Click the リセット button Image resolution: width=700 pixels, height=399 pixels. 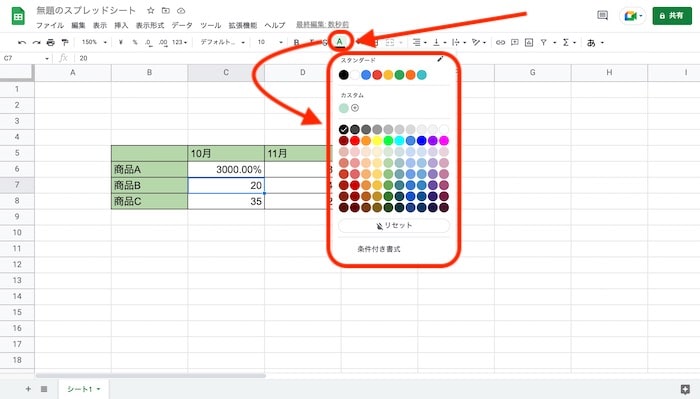point(394,225)
